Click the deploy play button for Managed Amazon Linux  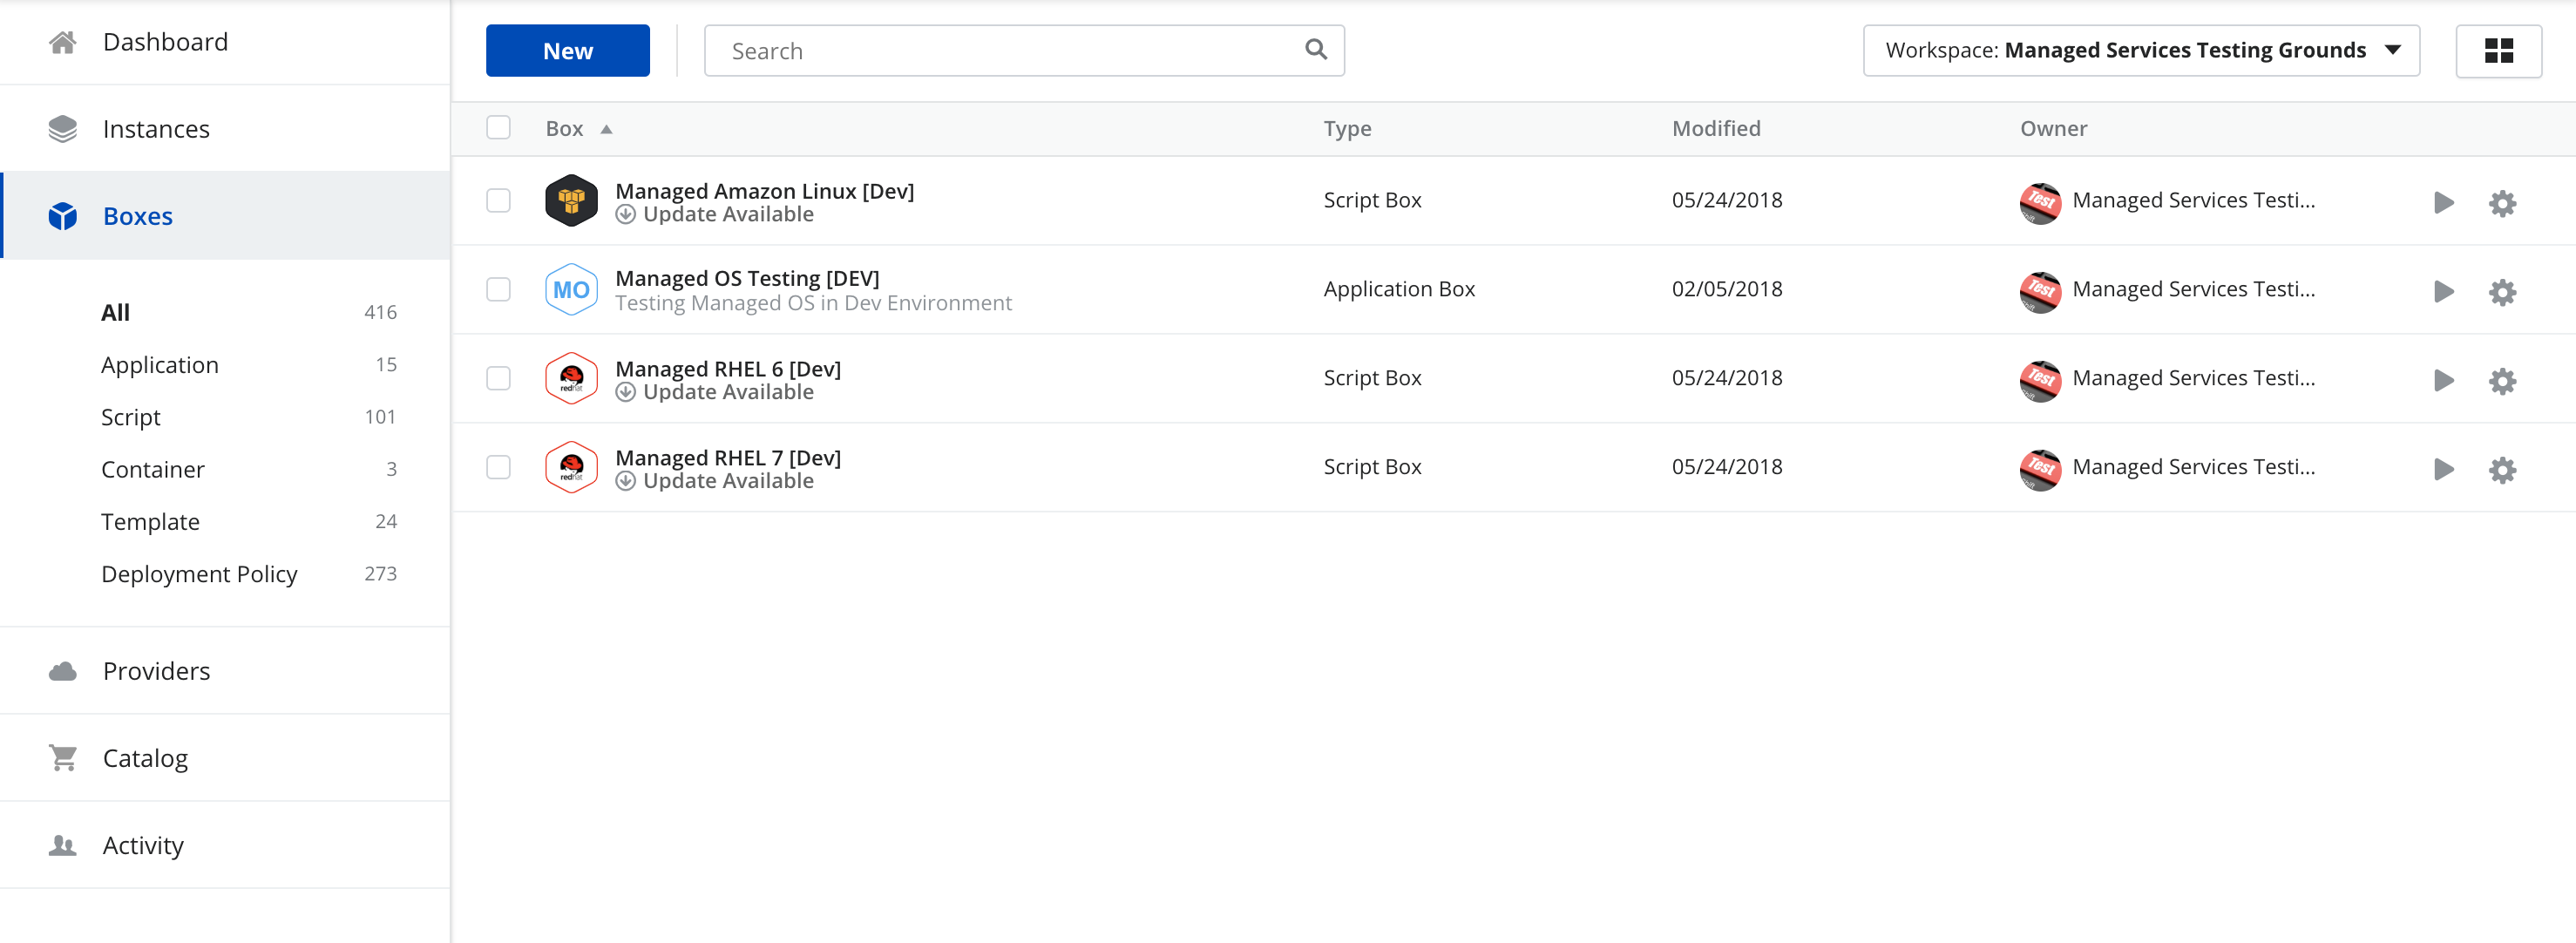coord(2443,202)
